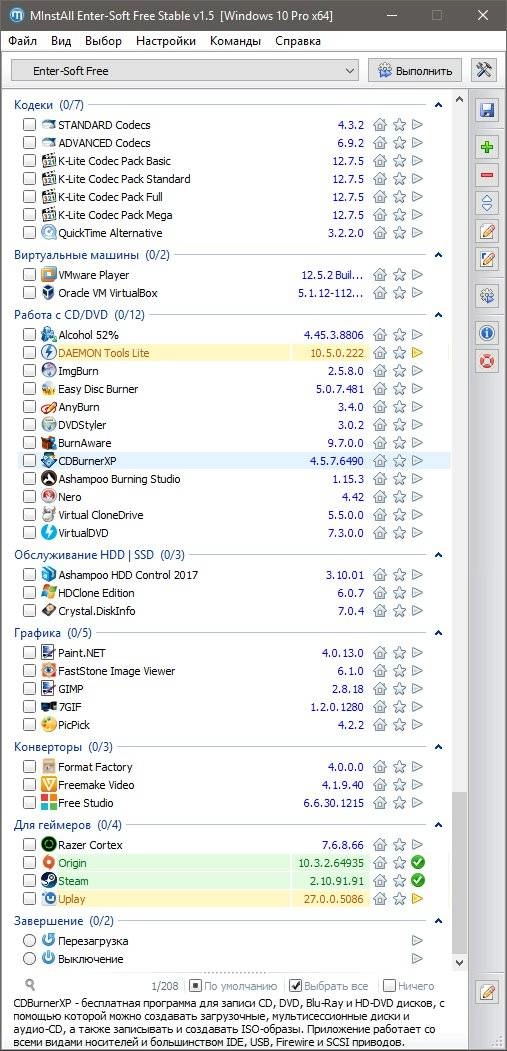Check the CDBurnerXP checkbox
Viewport: 507px width, 1051px height.
(30, 460)
